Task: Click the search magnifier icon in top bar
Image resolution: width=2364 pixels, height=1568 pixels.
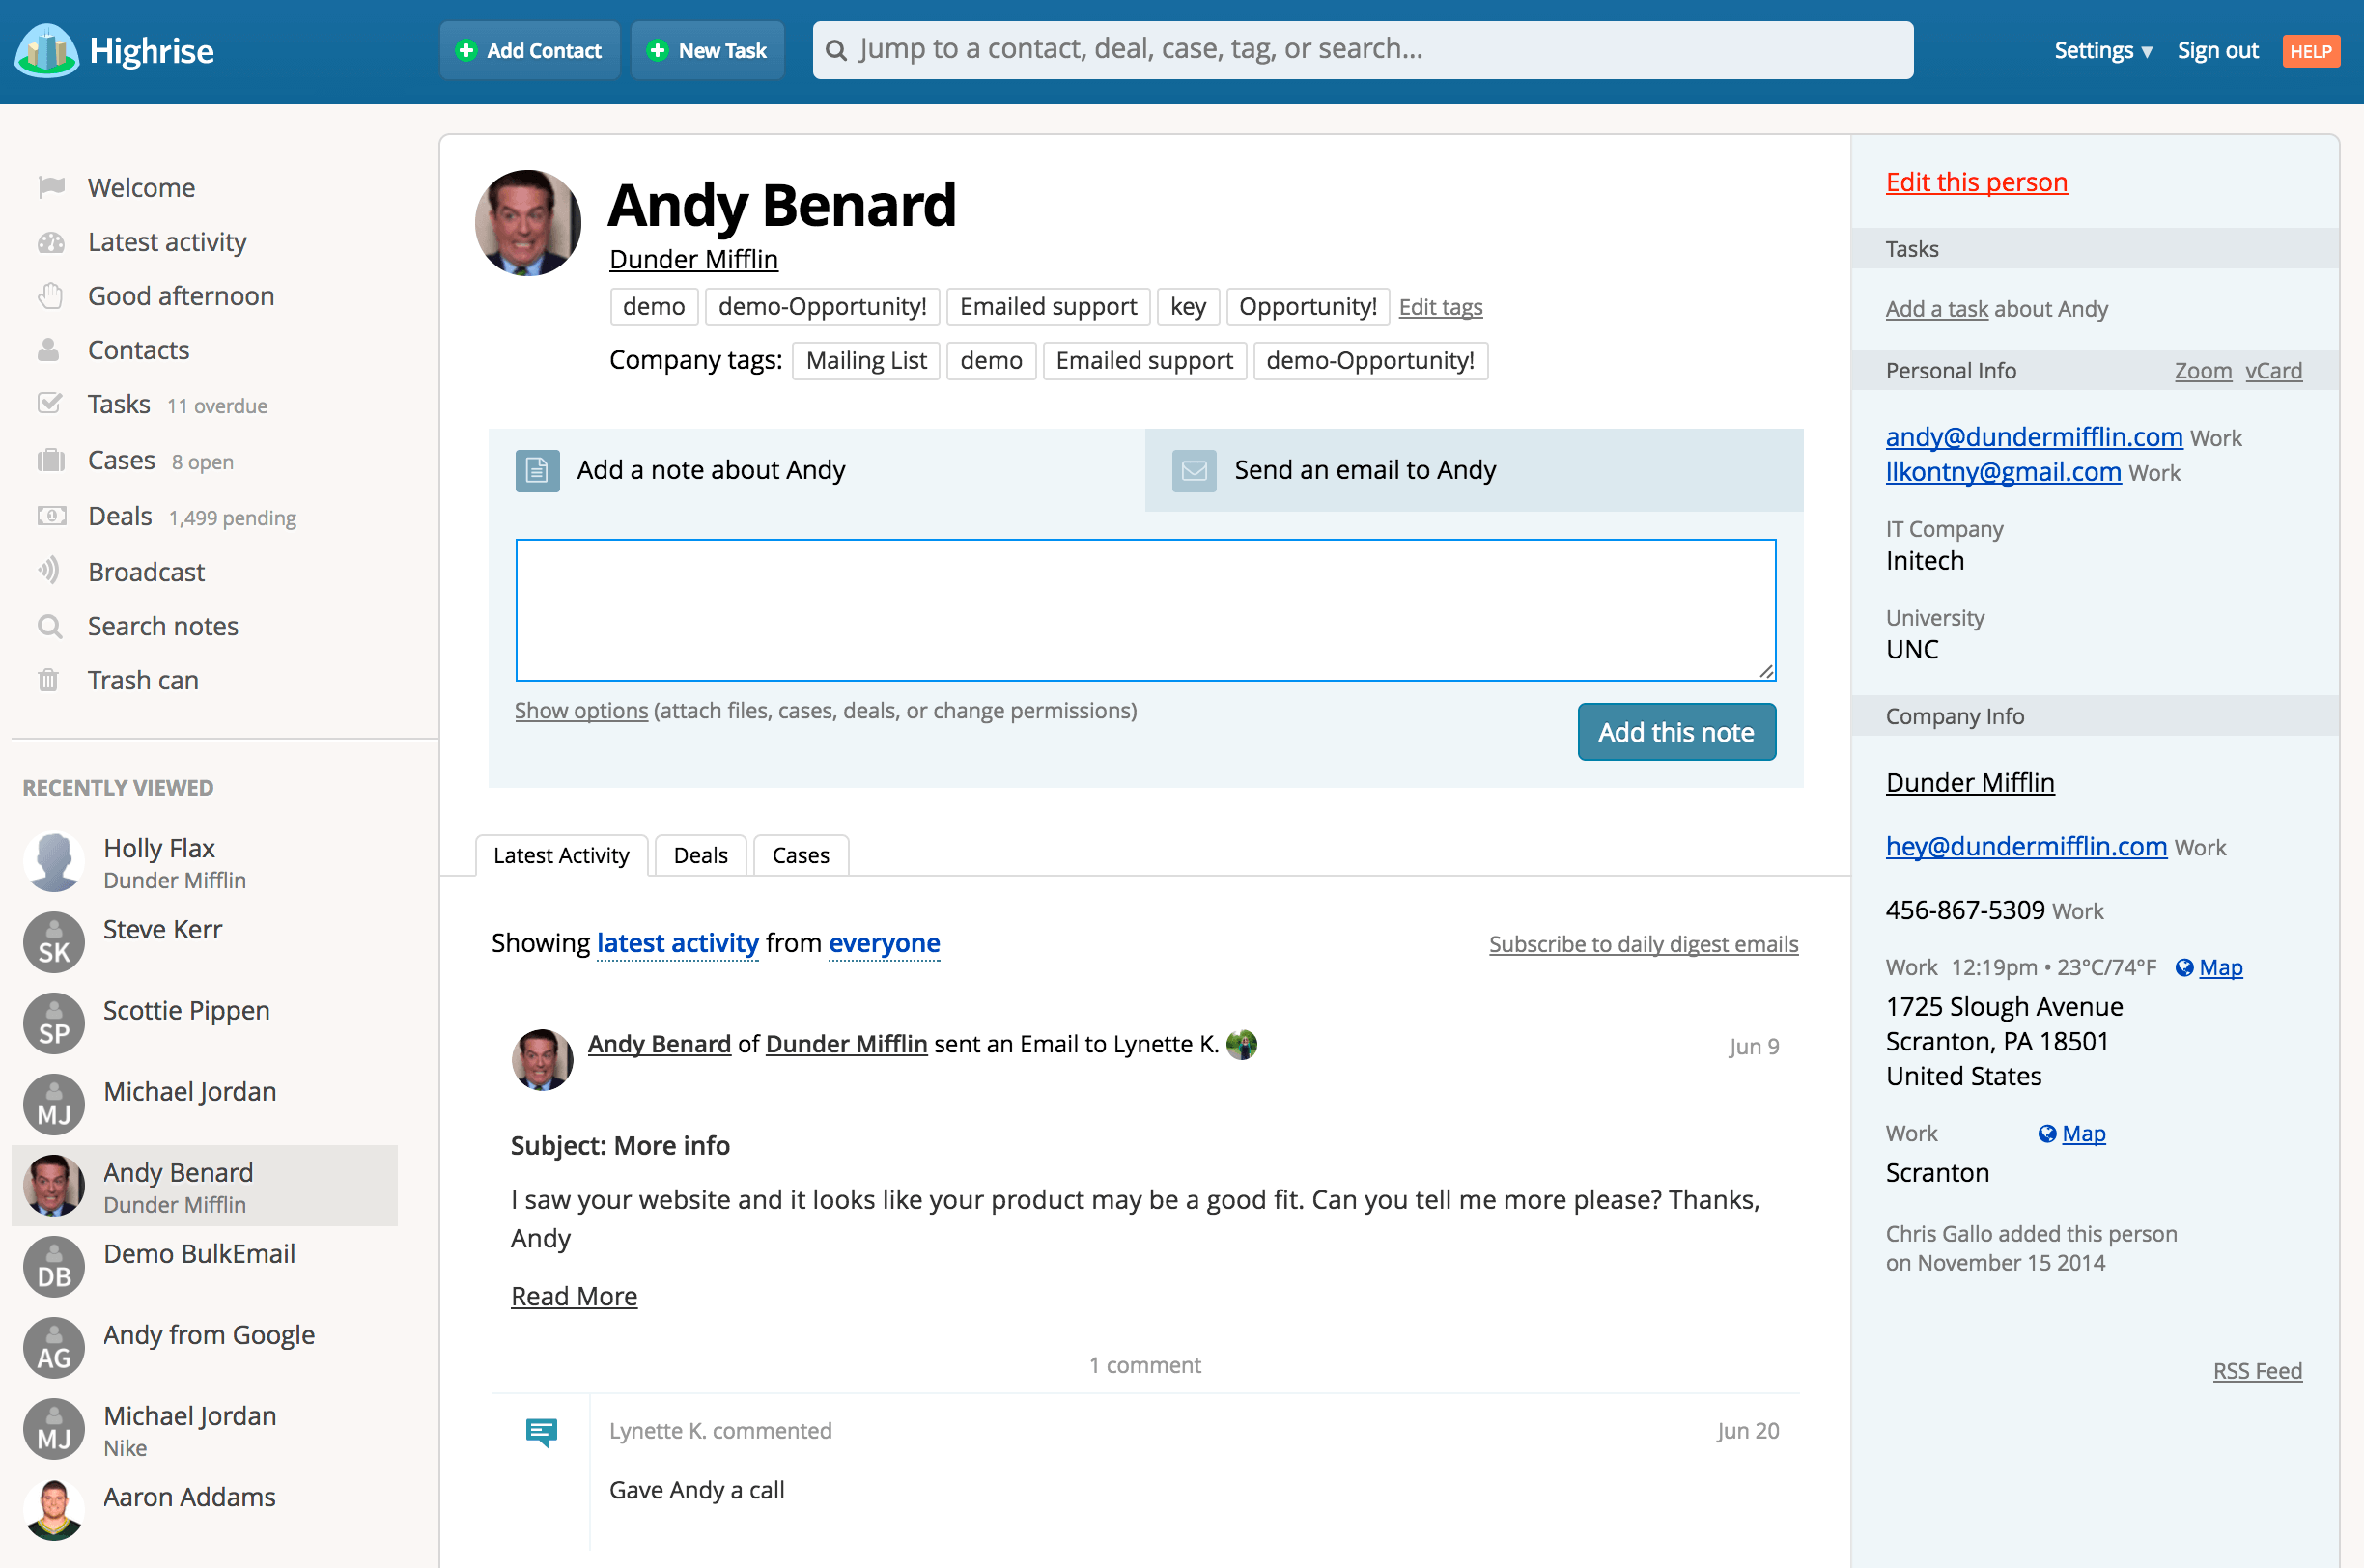Action: 836,50
